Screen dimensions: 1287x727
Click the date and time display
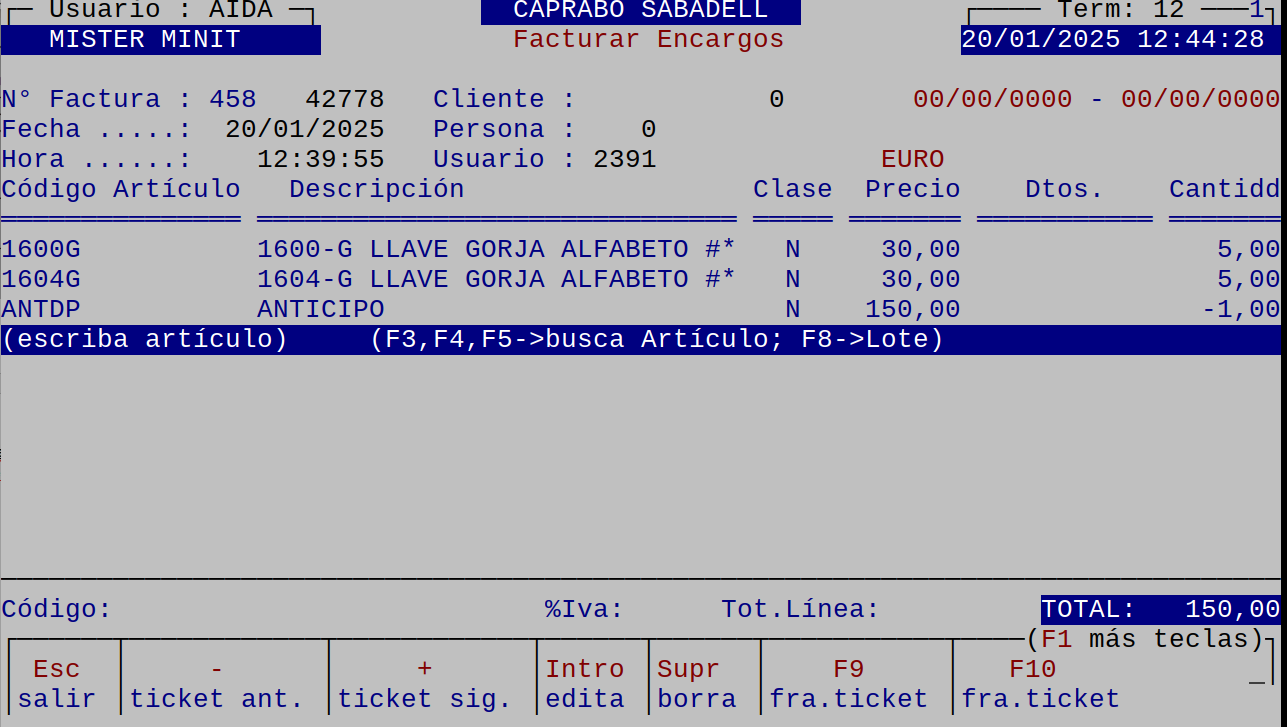coord(1119,39)
